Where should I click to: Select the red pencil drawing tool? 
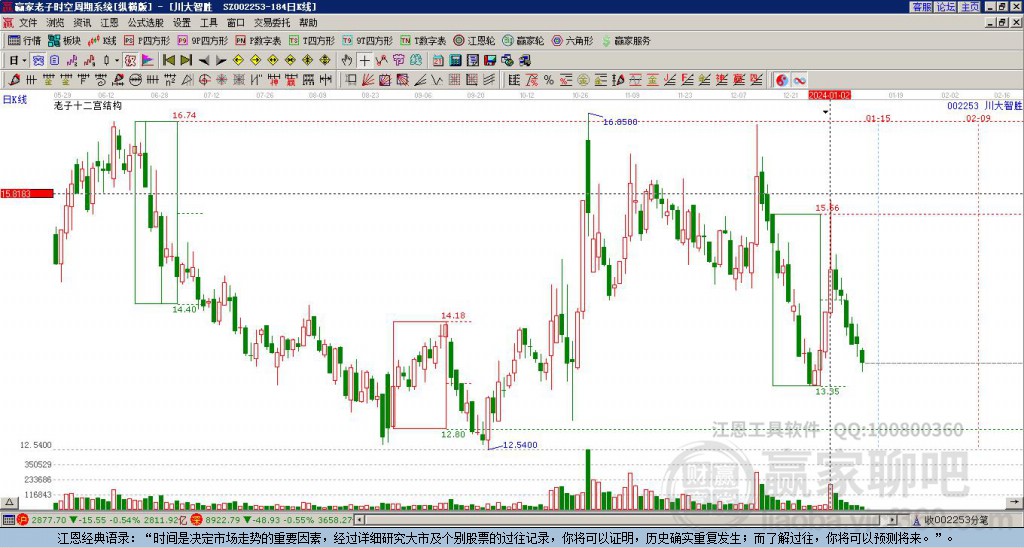13,80
